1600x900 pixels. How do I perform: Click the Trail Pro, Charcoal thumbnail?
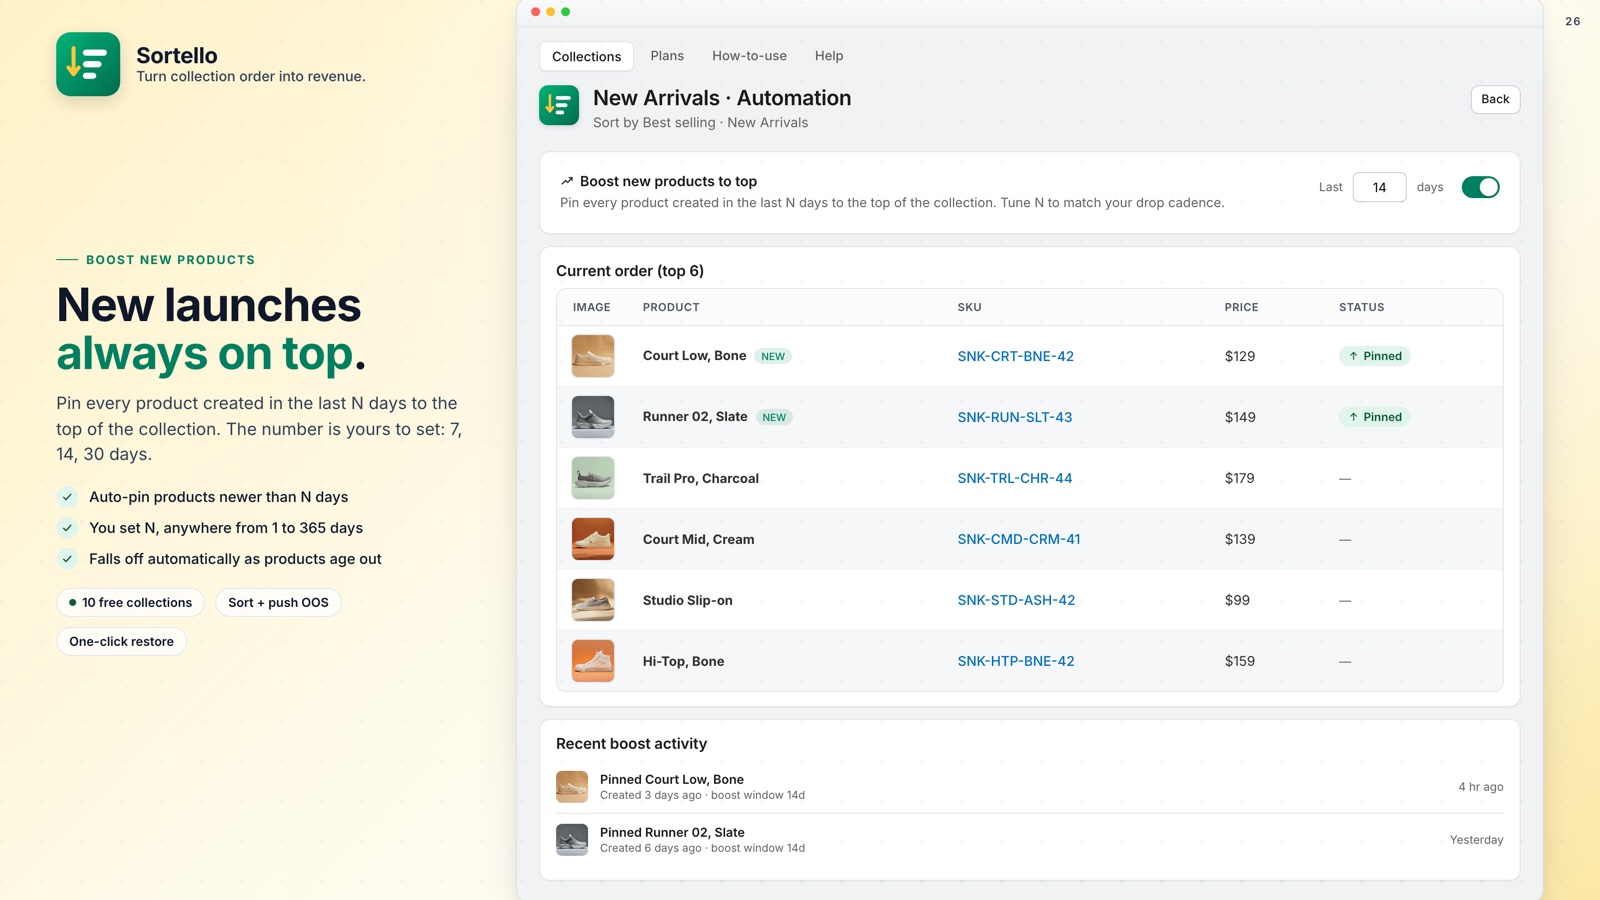pyautogui.click(x=593, y=478)
